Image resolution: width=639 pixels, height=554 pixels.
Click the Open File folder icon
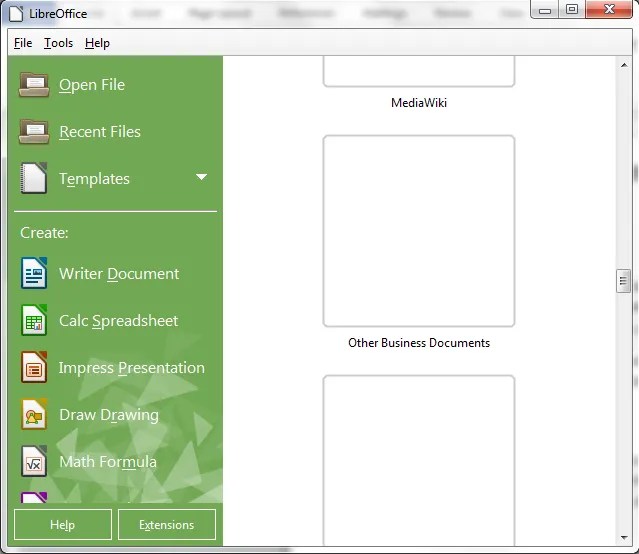pos(34,84)
